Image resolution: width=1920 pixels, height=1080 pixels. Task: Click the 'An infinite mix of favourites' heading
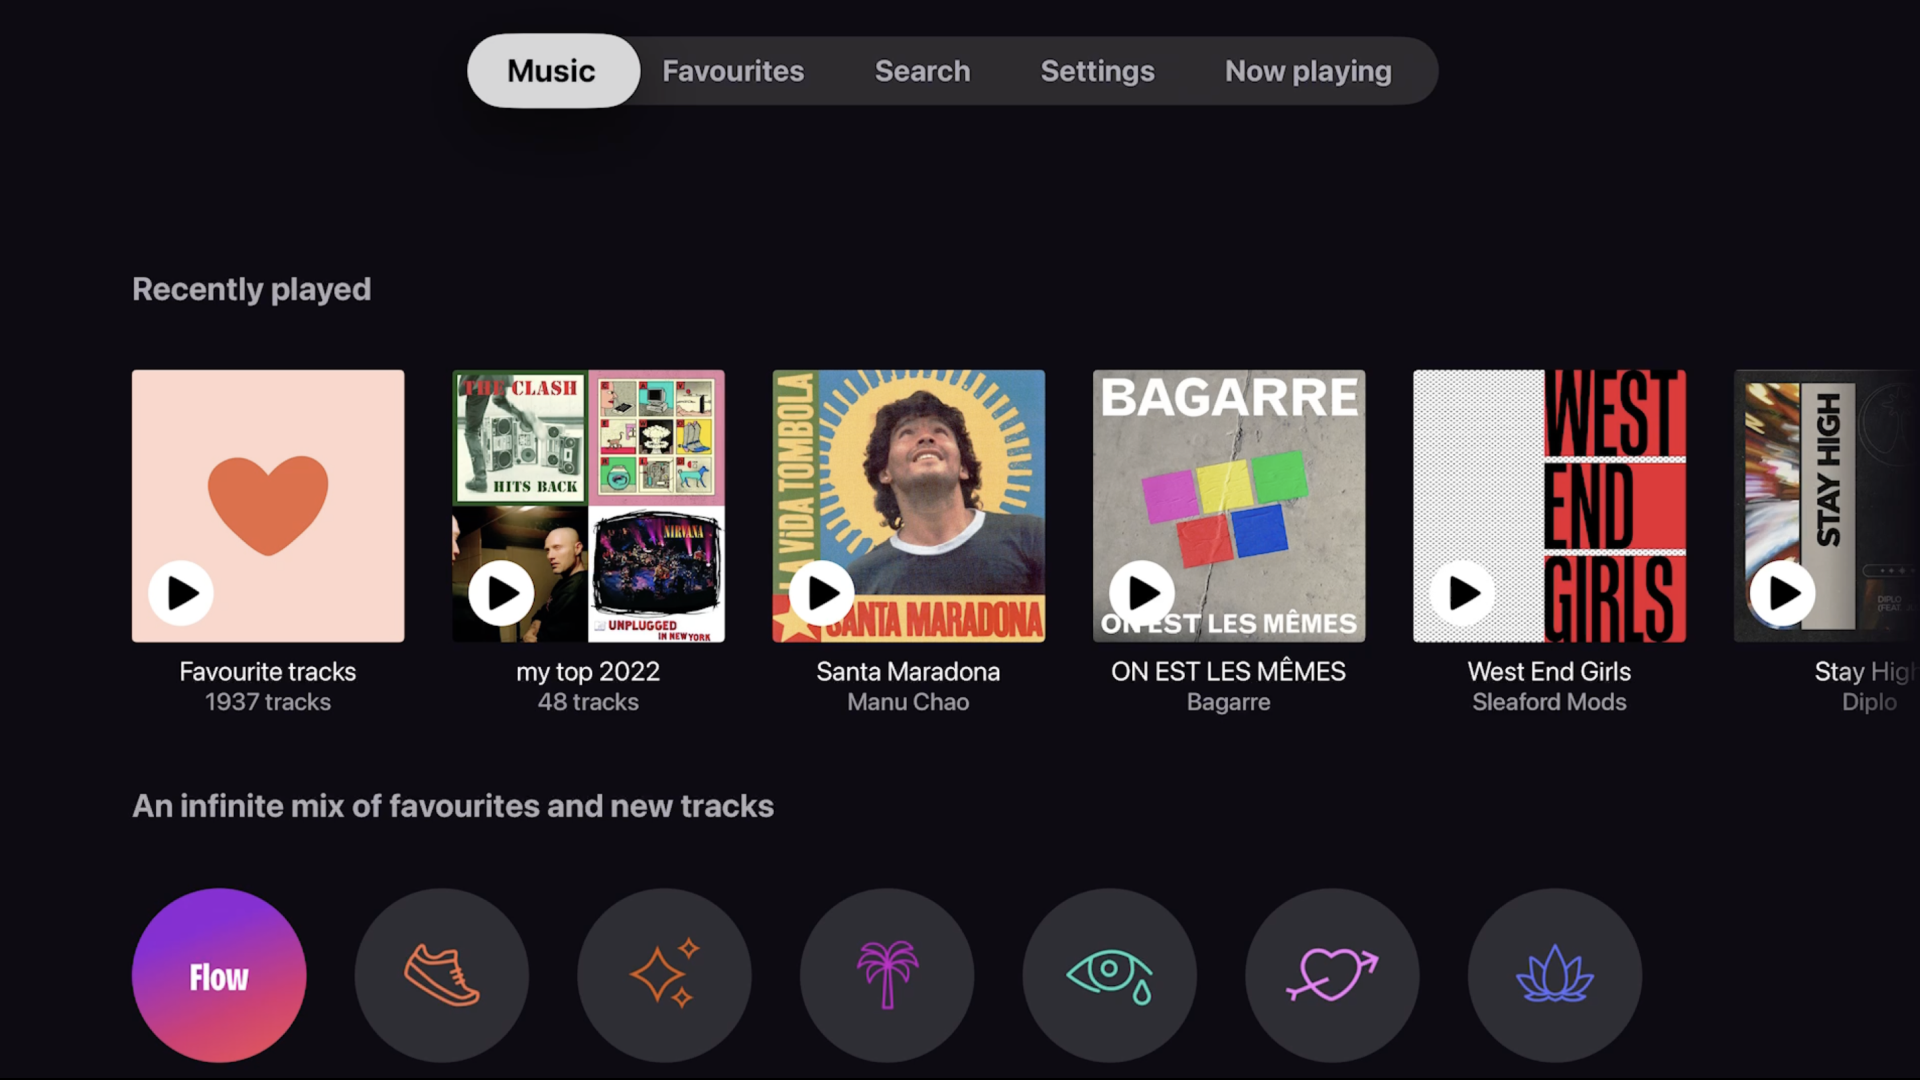[x=453, y=806]
